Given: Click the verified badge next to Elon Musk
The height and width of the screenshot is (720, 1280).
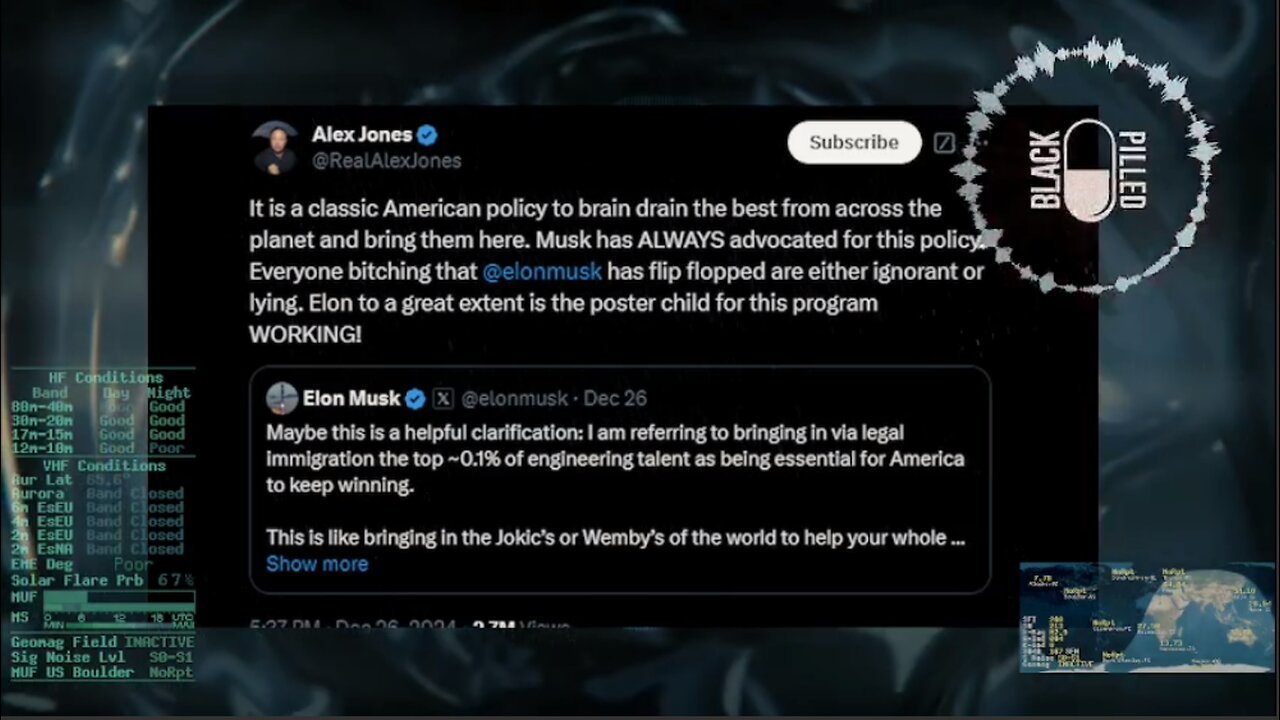Looking at the screenshot, I should (415, 399).
